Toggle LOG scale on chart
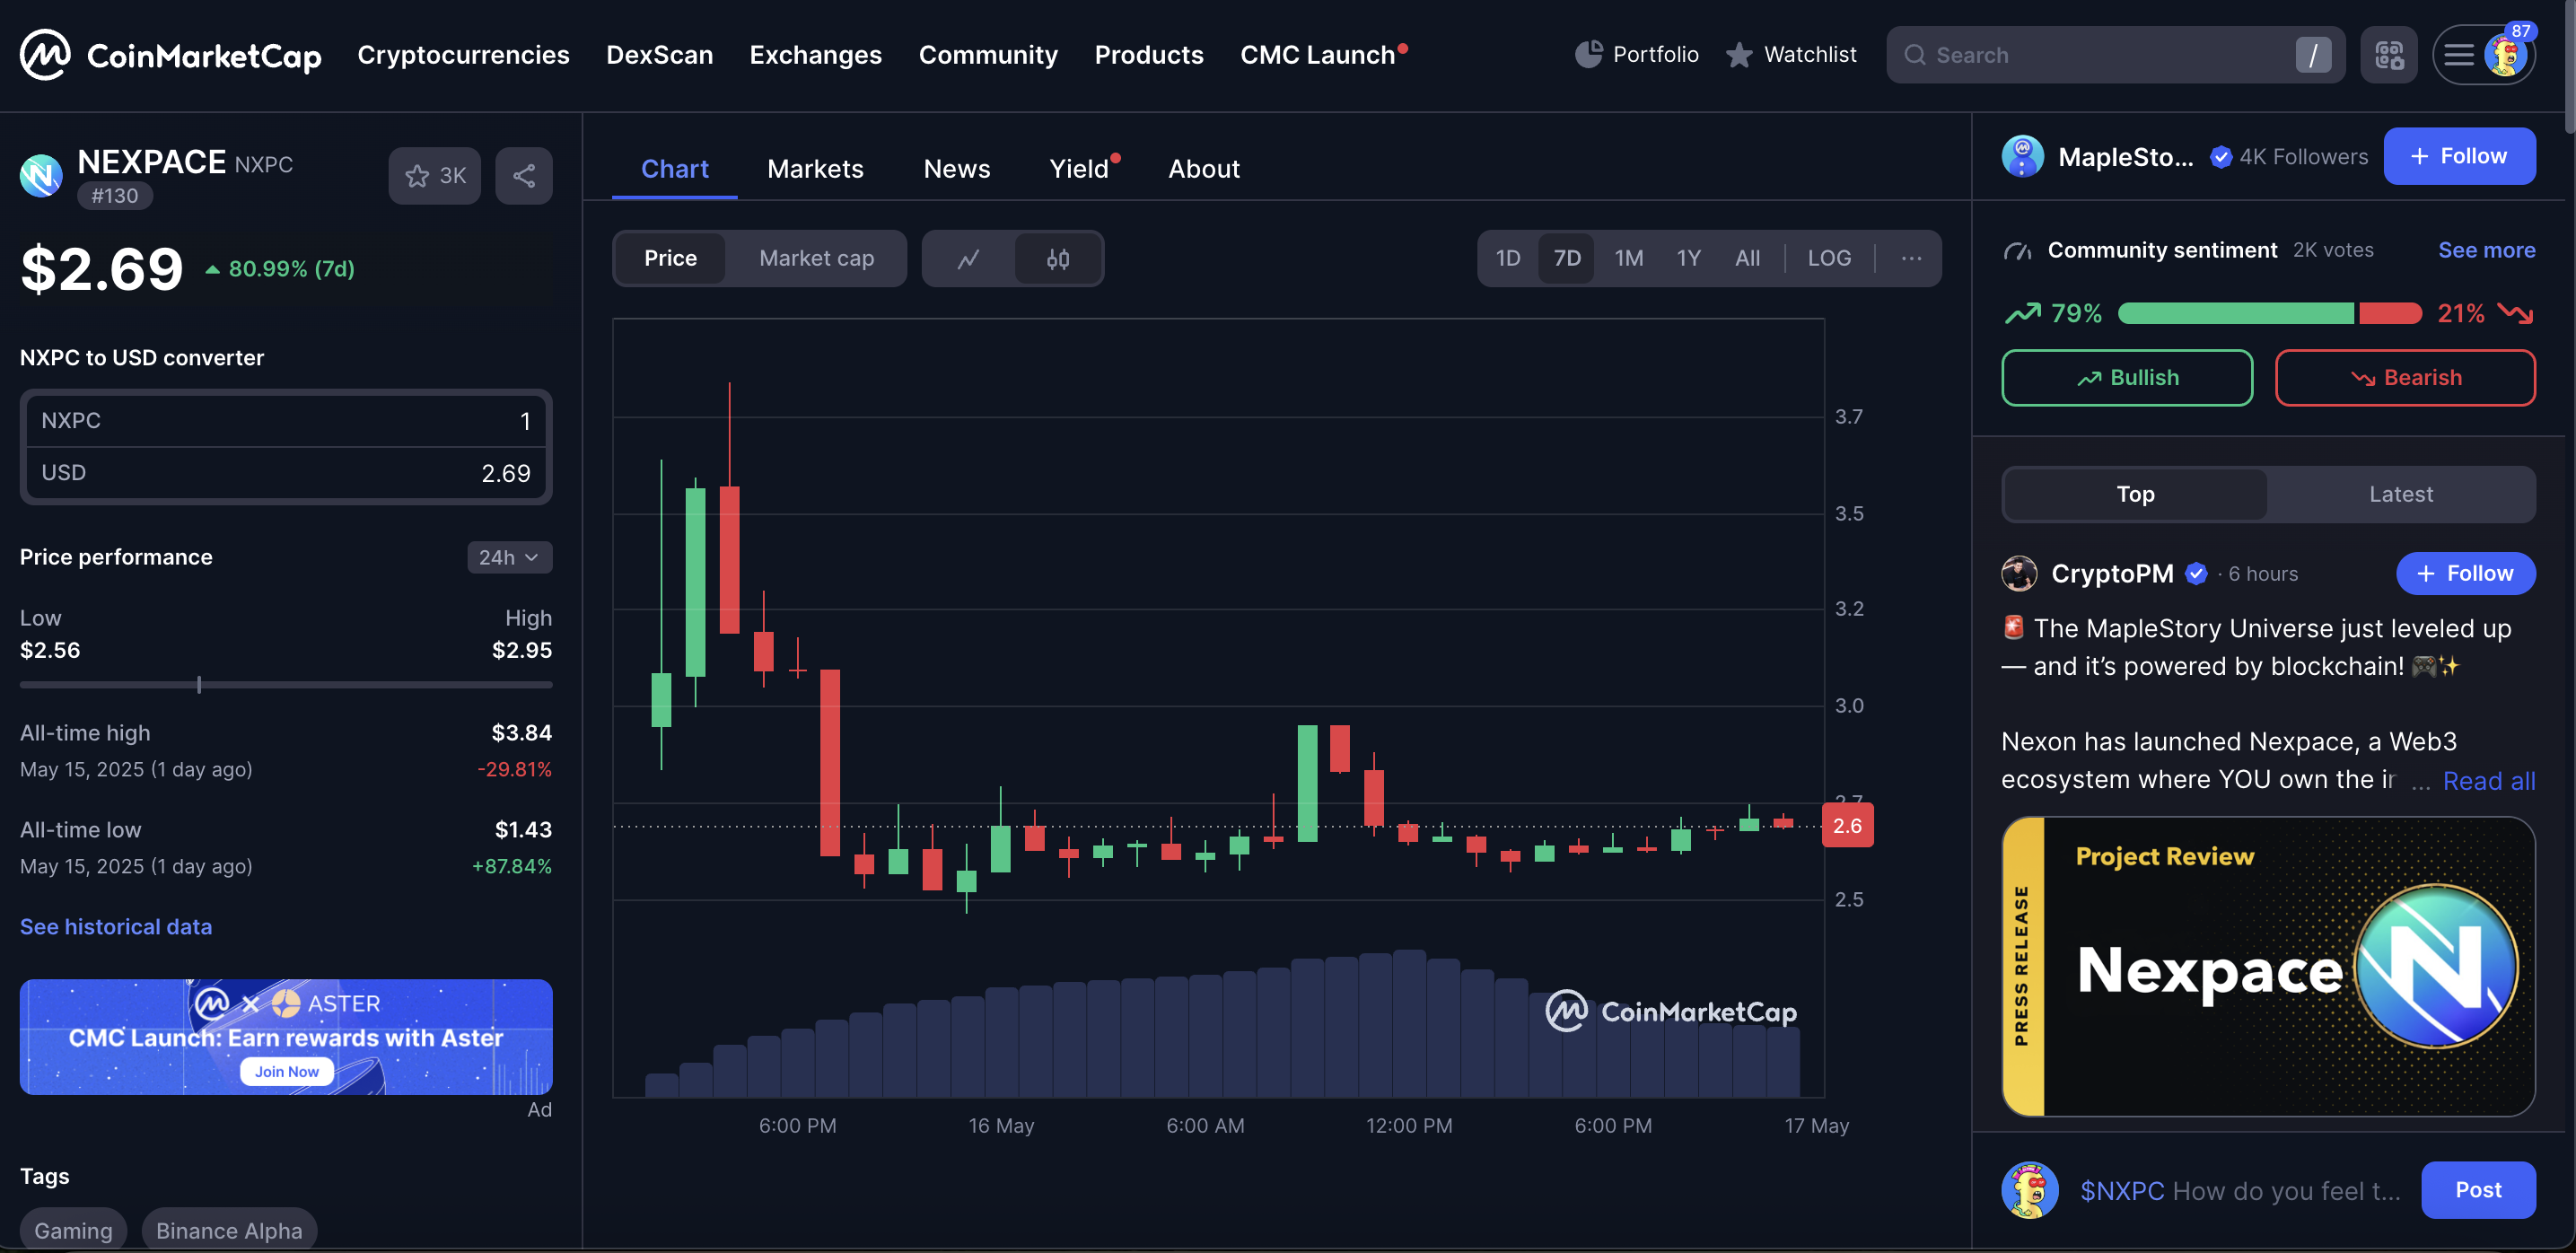The width and height of the screenshot is (2576, 1253). tap(1829, 259)
